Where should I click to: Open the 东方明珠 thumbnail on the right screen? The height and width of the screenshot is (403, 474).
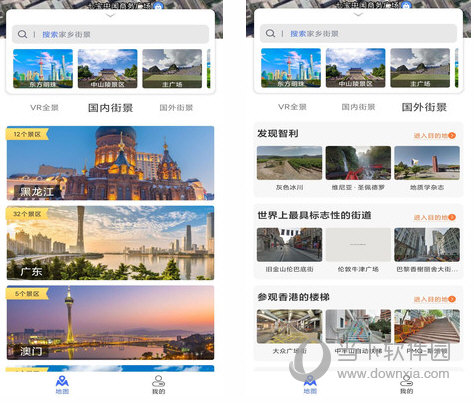coord(291,68)
